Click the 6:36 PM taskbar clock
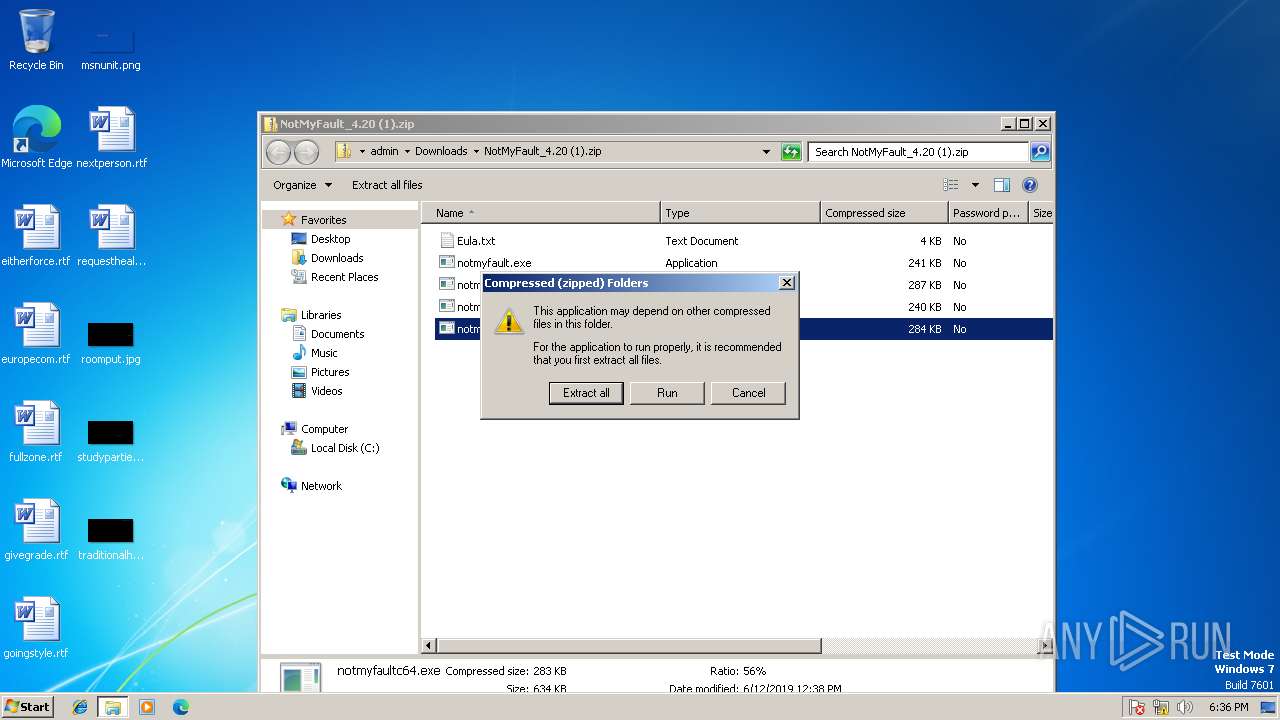The height and width of the screenshot is (720, 1280). click(x=1228, y=707)
